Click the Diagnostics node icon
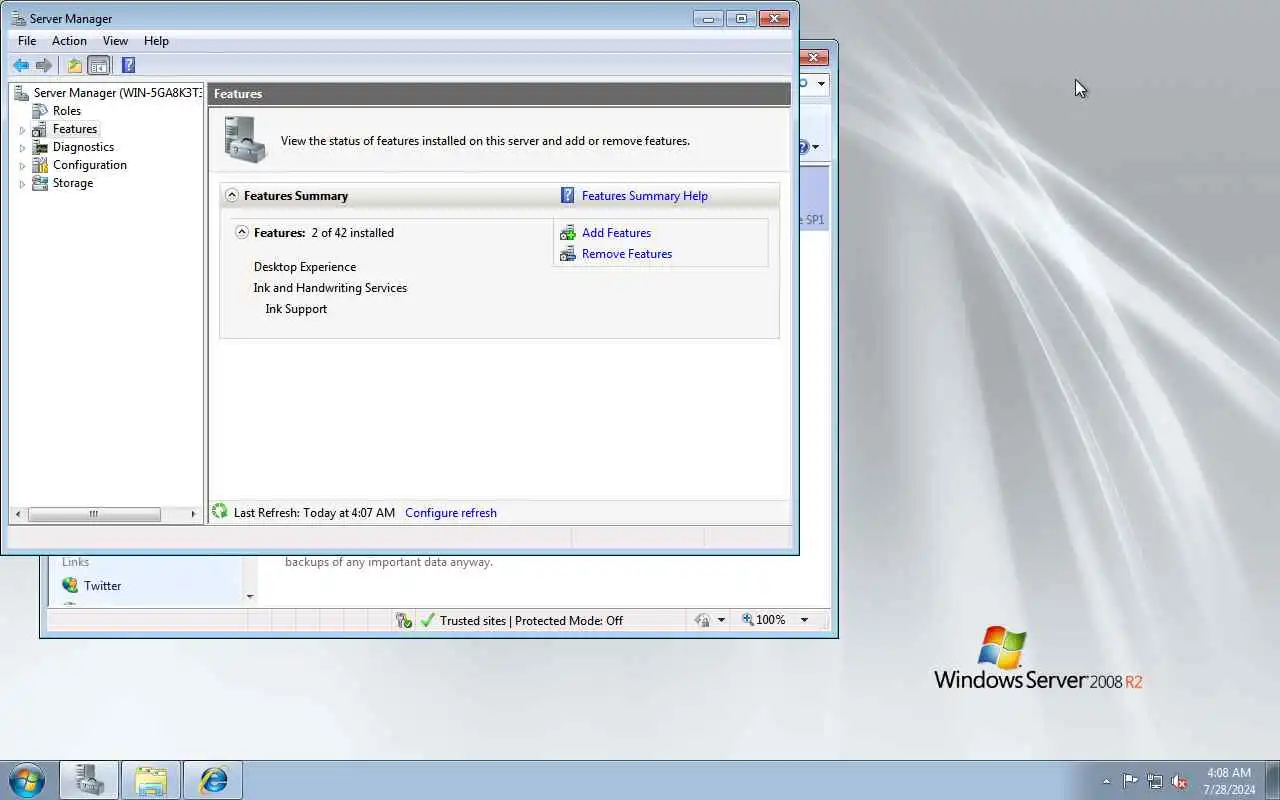This screenshot has height=800, width=1280. pos(40,147)
